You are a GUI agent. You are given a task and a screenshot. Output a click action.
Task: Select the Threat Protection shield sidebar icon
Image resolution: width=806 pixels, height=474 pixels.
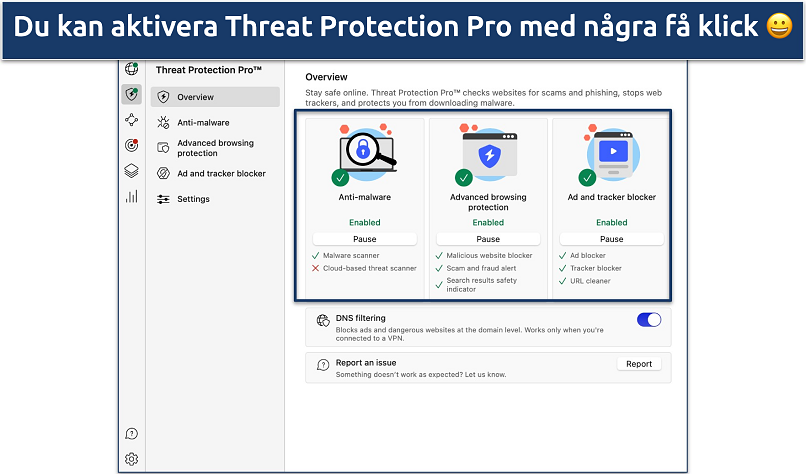point(131,94)
